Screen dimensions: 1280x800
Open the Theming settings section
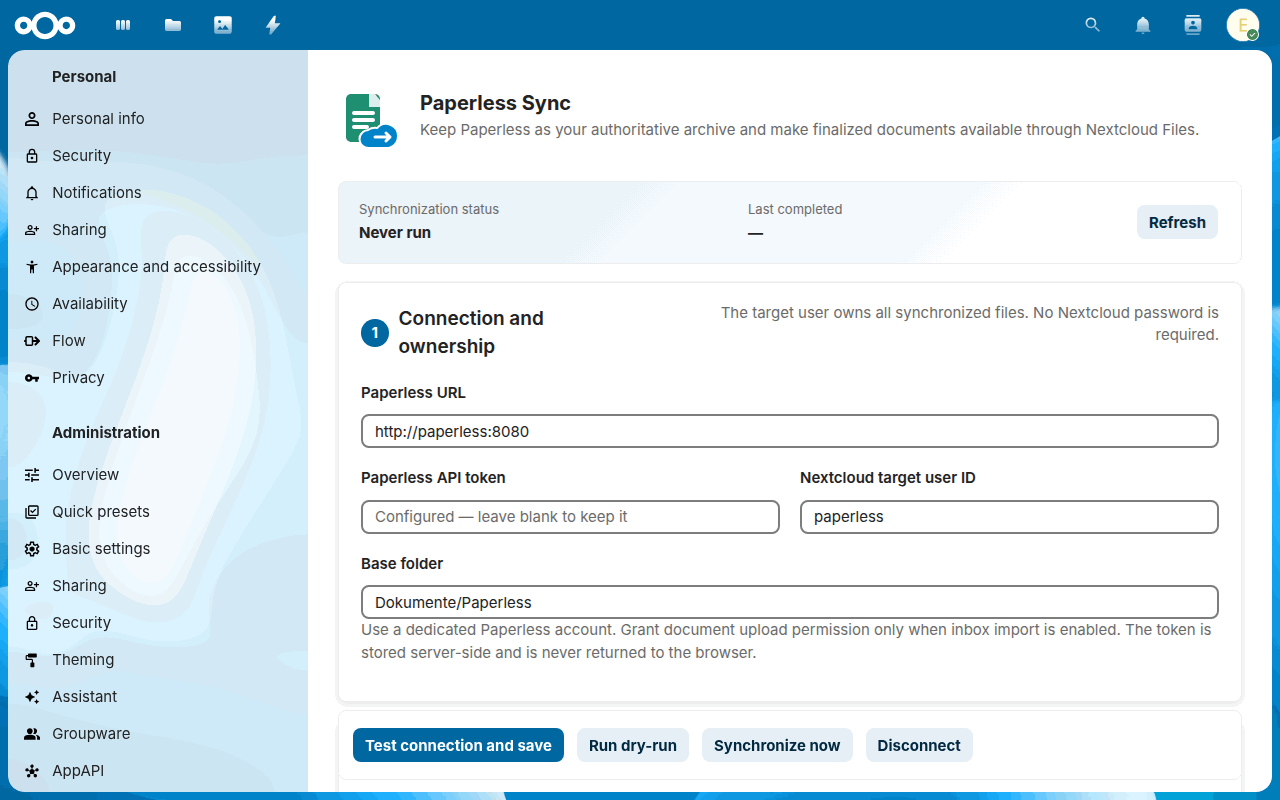click(x=158, y=660)
